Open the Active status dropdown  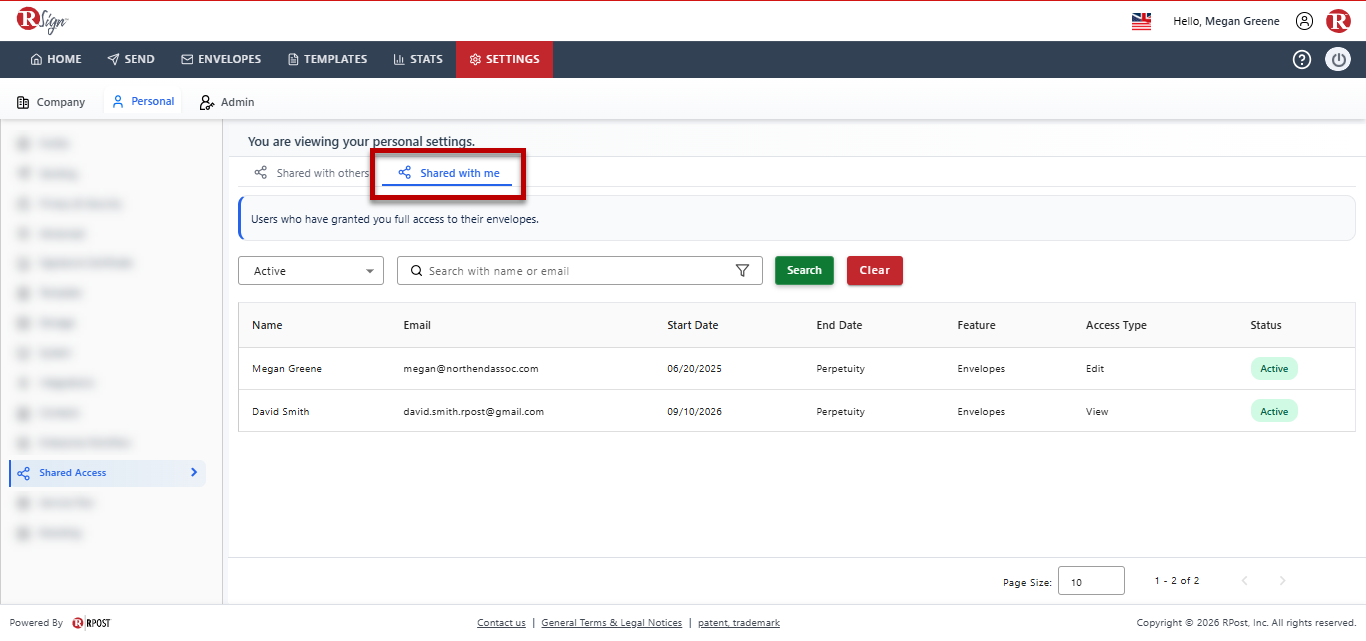pos(311,271)
